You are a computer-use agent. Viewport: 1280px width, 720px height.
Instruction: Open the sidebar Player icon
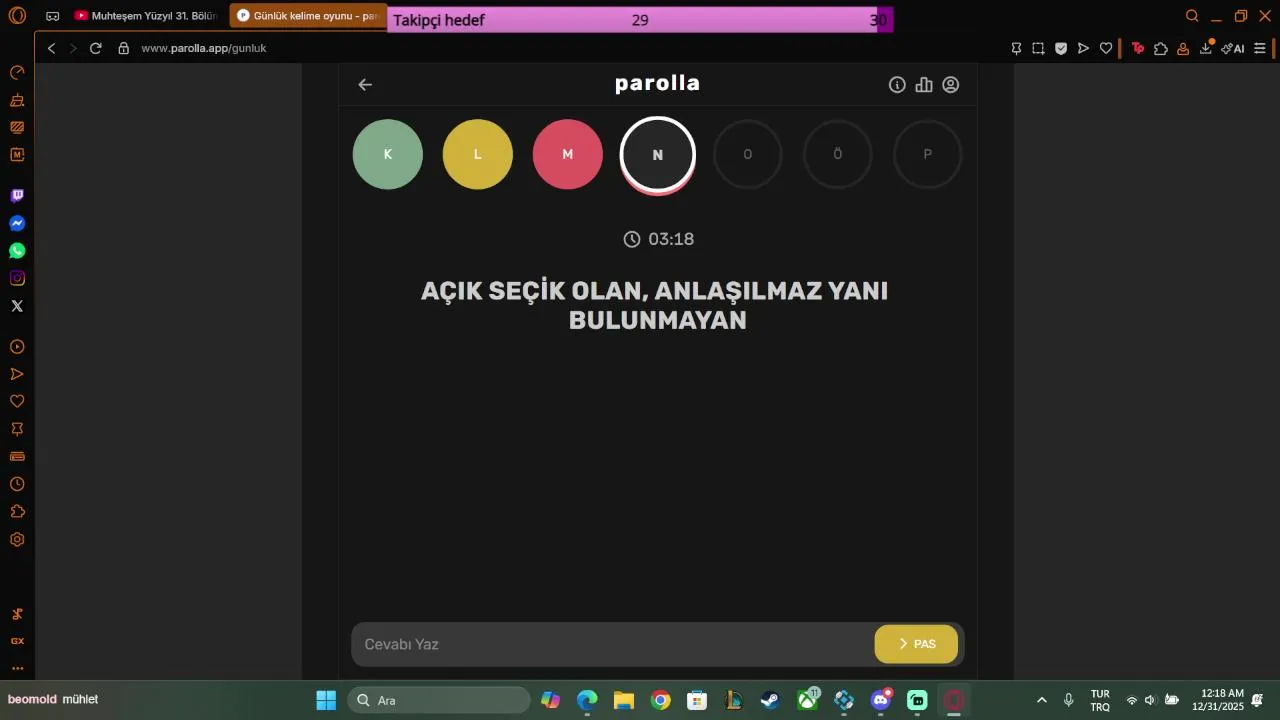17,347
